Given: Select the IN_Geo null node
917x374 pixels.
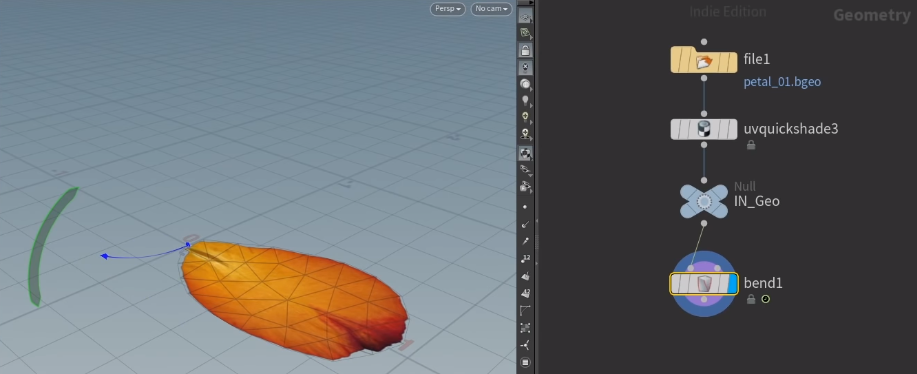Looking at the screenshot, I should (704, 202).
